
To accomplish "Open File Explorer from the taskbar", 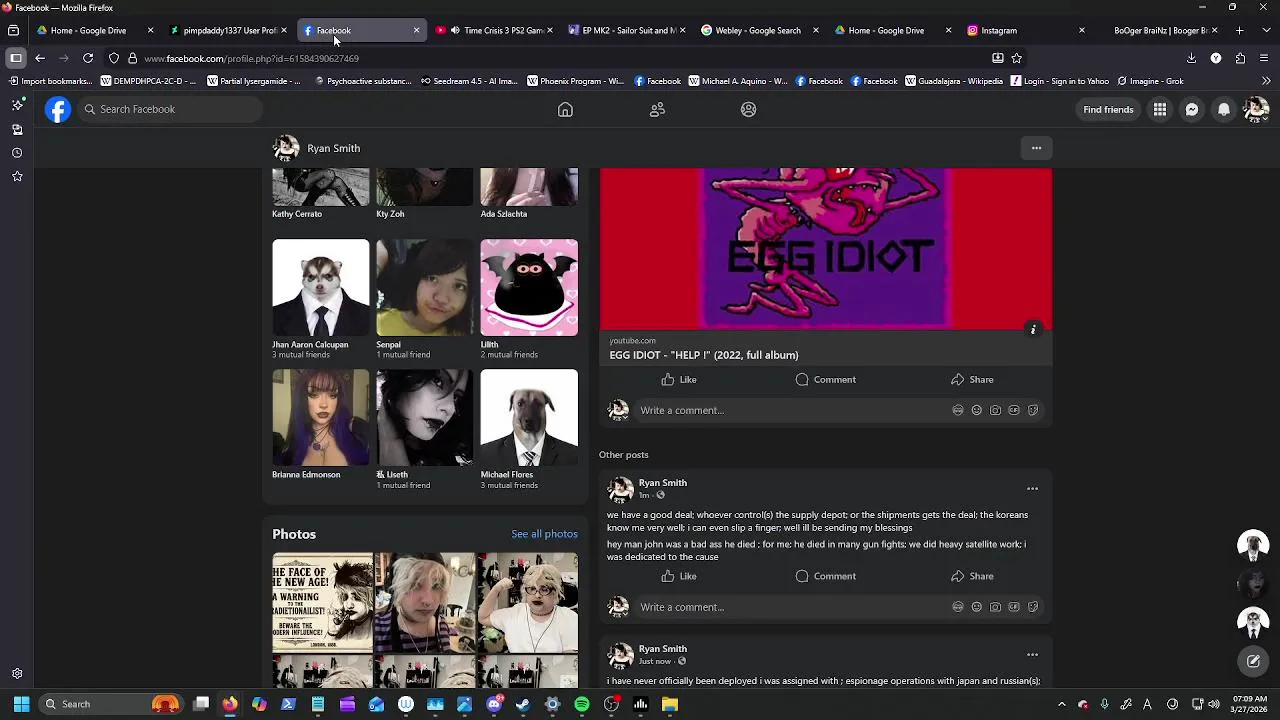I will (x=670, y=704).
